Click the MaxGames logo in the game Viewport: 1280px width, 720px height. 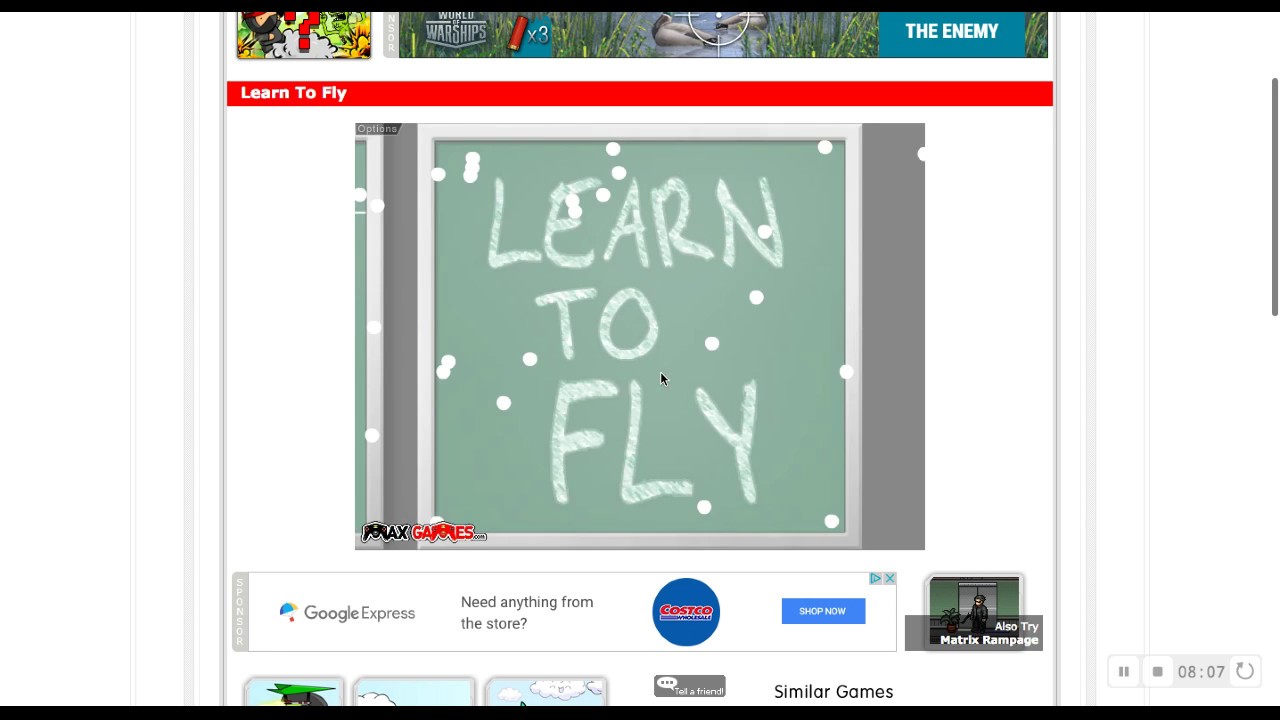pos(423,532)
